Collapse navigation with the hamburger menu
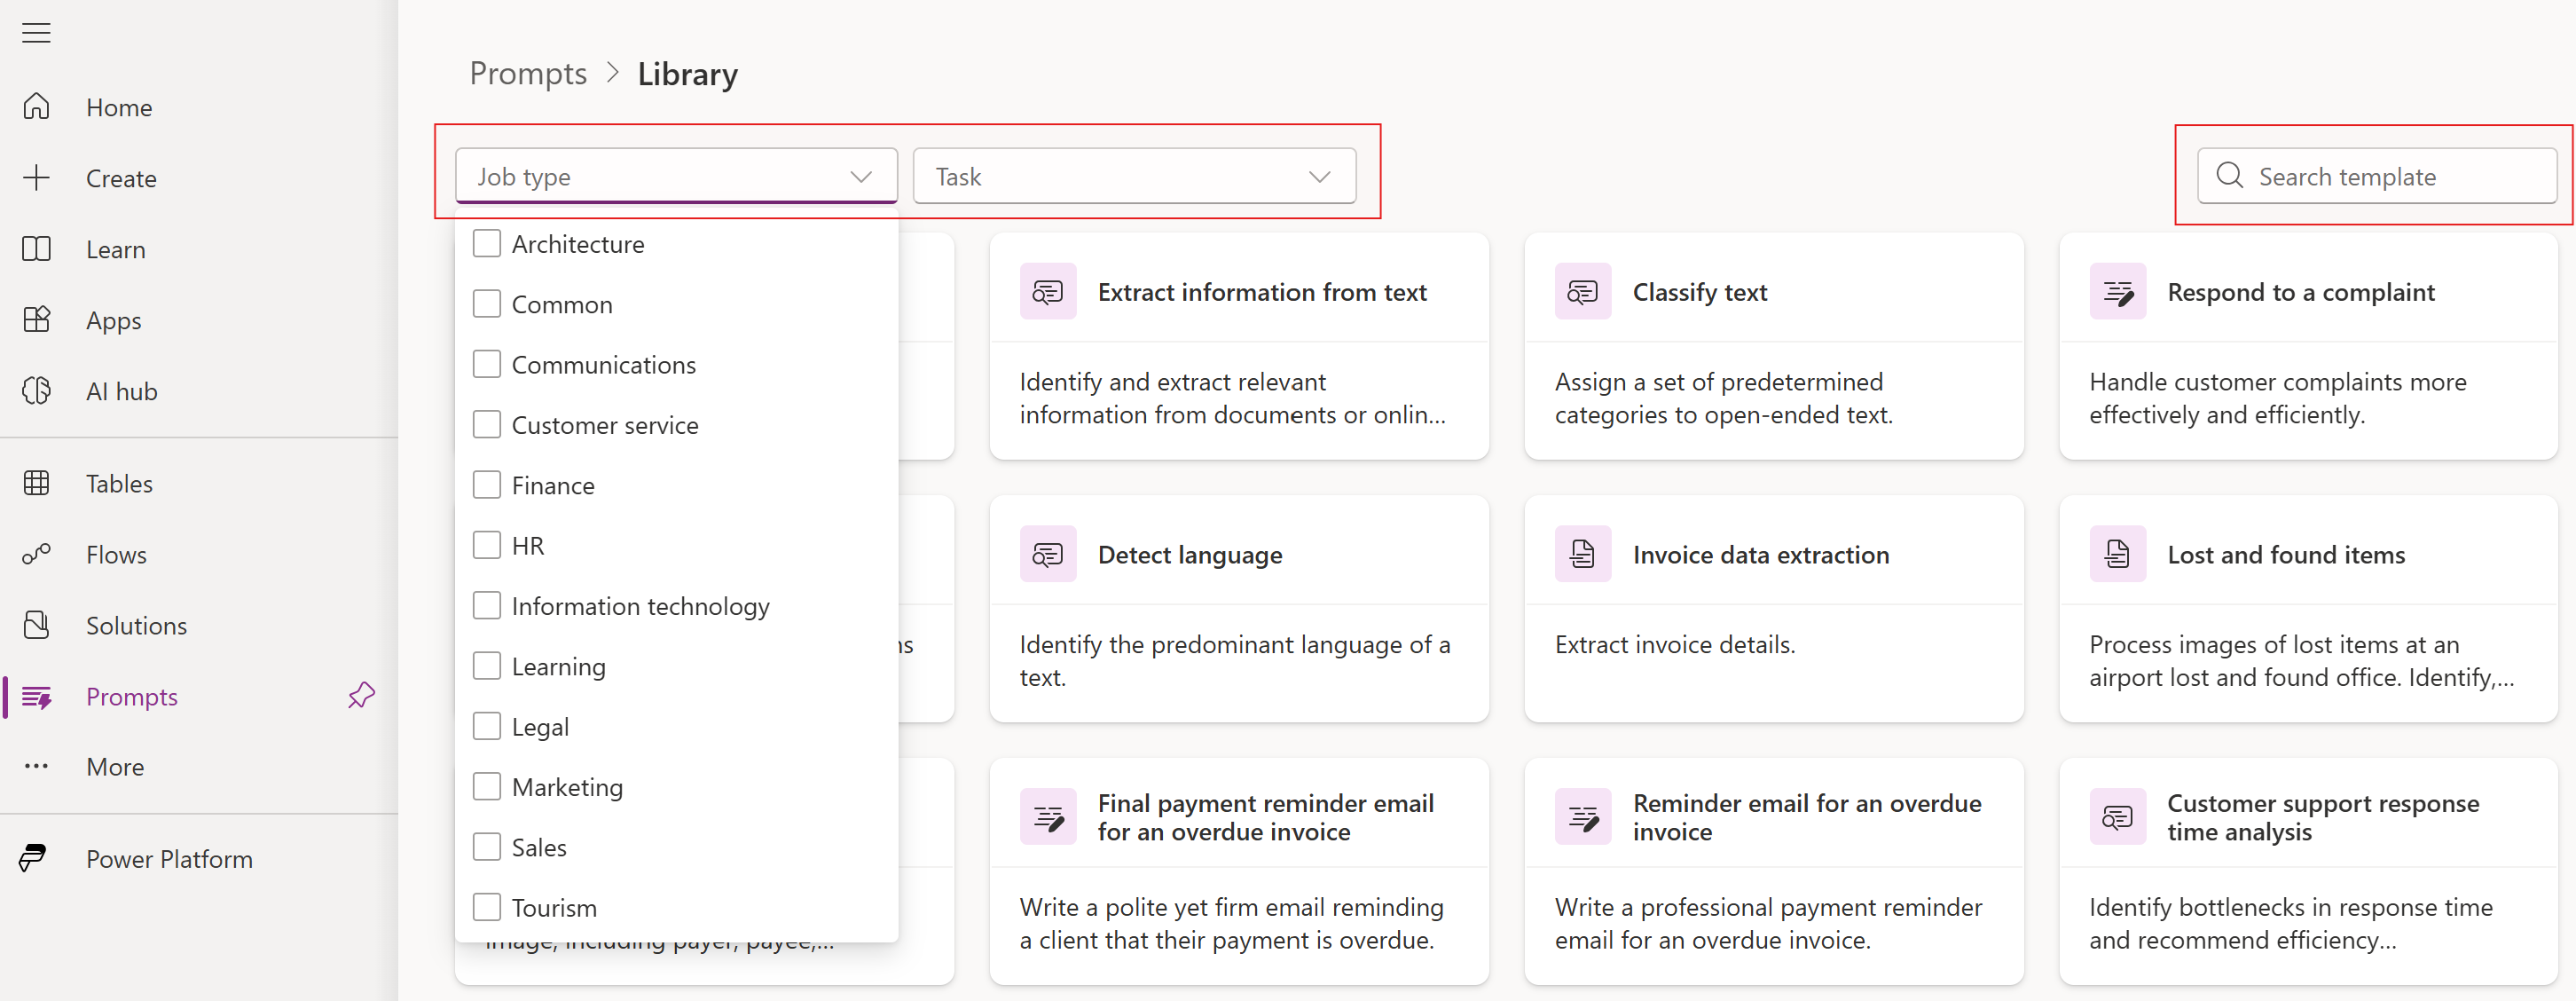The height and width of the screenshot is (1001, 2576). (36, 32)
